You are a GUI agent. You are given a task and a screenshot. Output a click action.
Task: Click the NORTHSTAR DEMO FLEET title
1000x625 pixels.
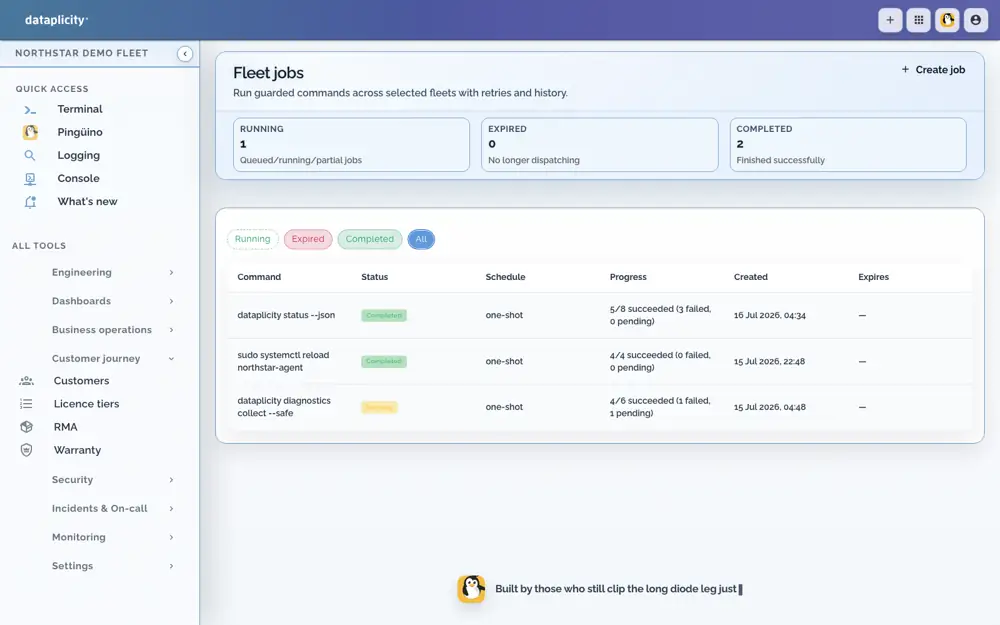pos(82,53)
